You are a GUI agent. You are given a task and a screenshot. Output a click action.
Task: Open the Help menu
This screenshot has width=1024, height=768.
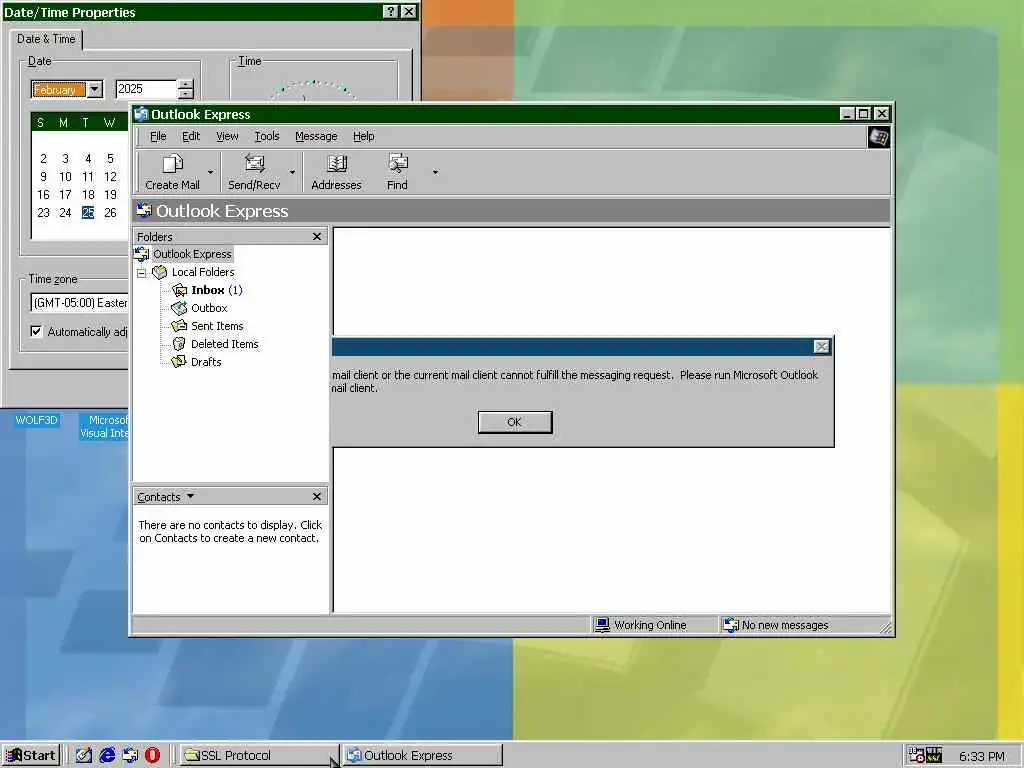pyautogui.click(x=364, y=136)
